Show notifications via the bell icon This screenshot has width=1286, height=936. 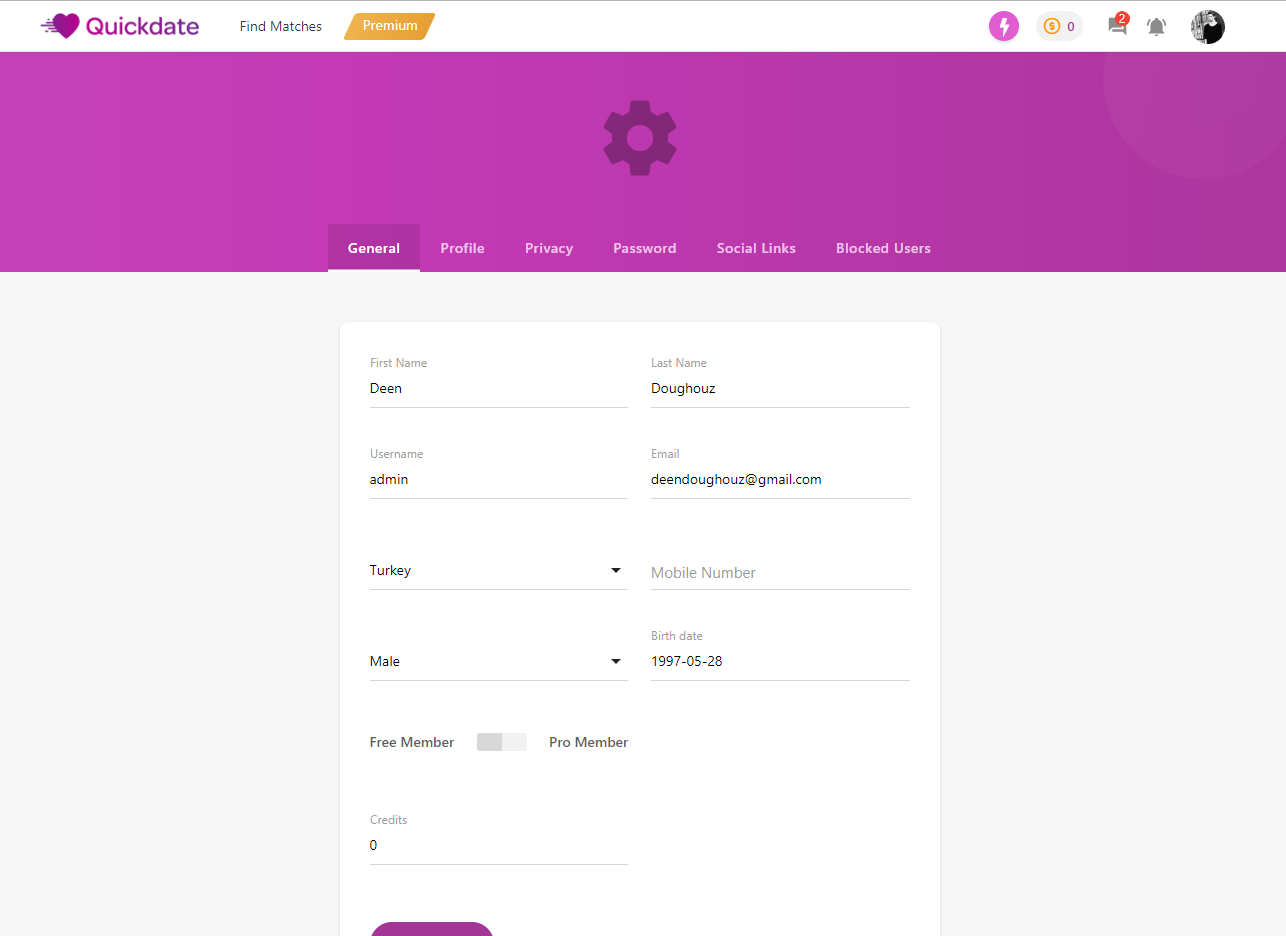(1156, 27)
